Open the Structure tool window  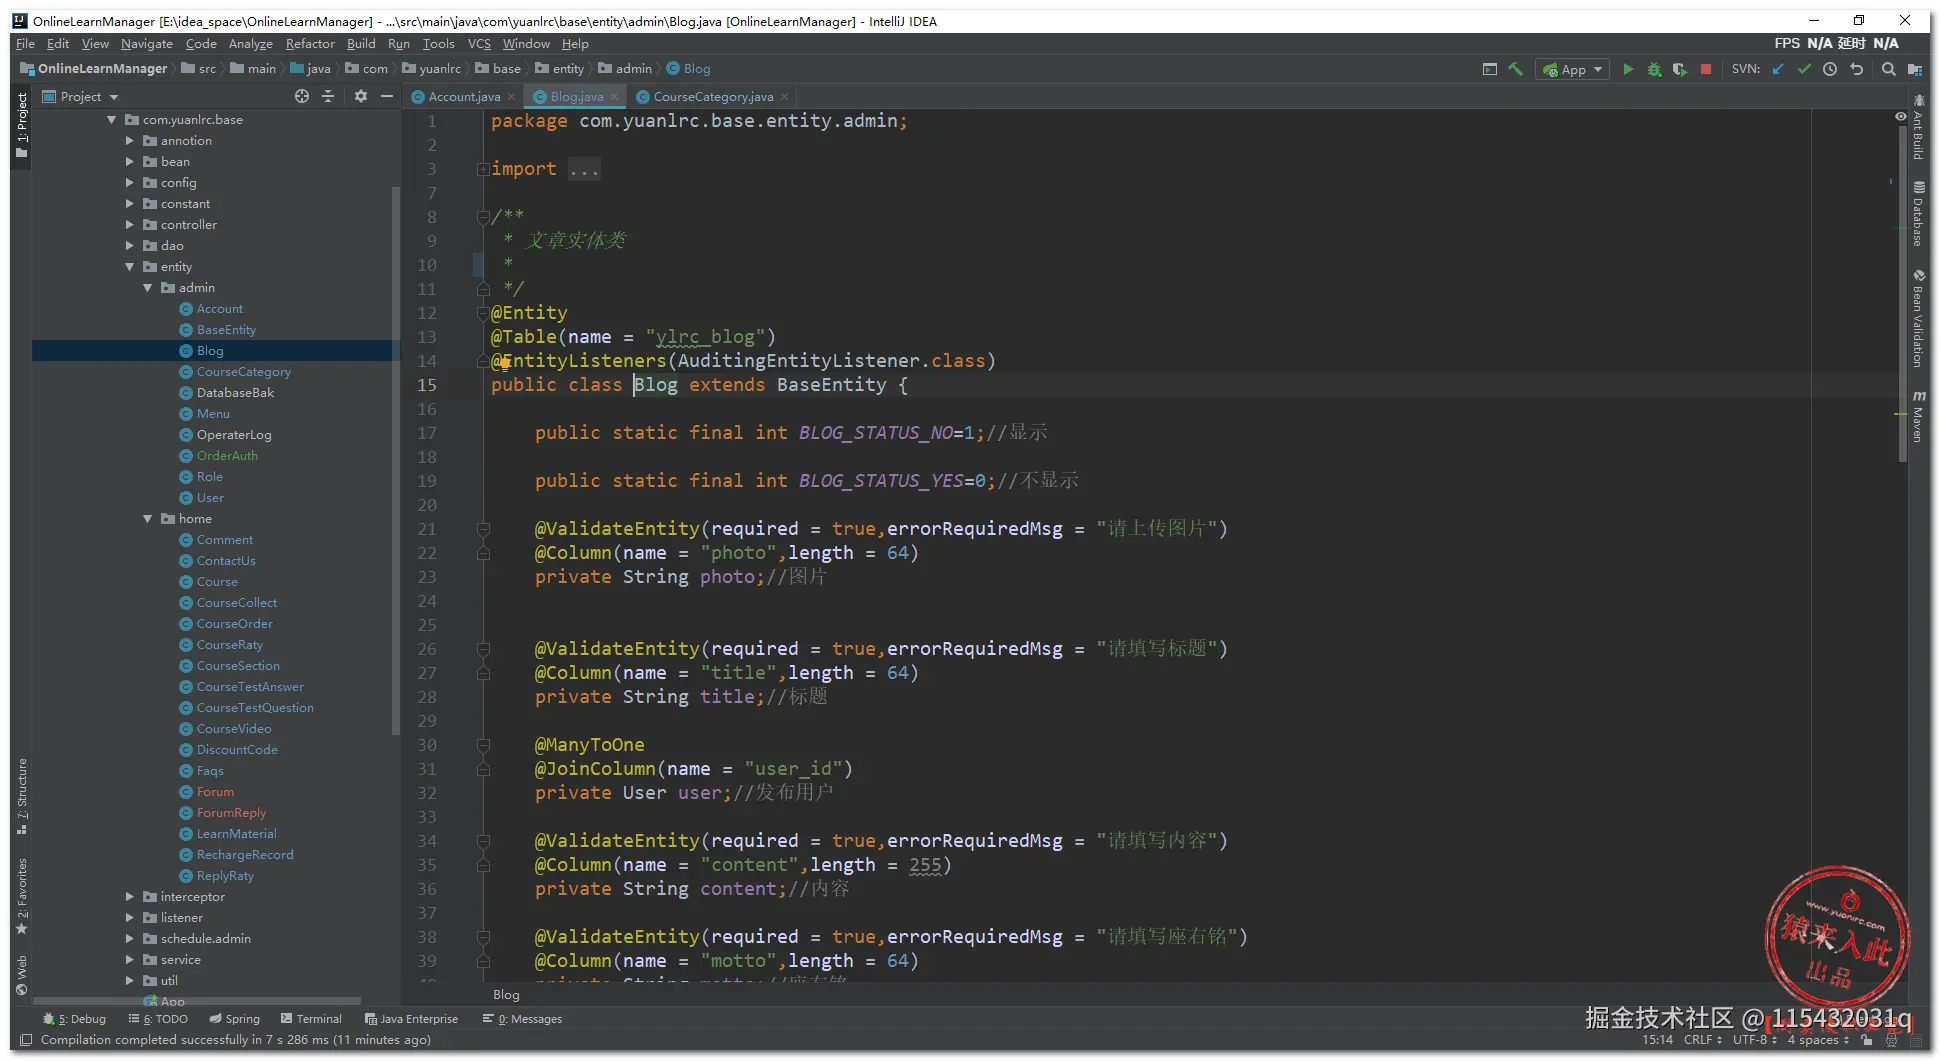click(22, 796)
